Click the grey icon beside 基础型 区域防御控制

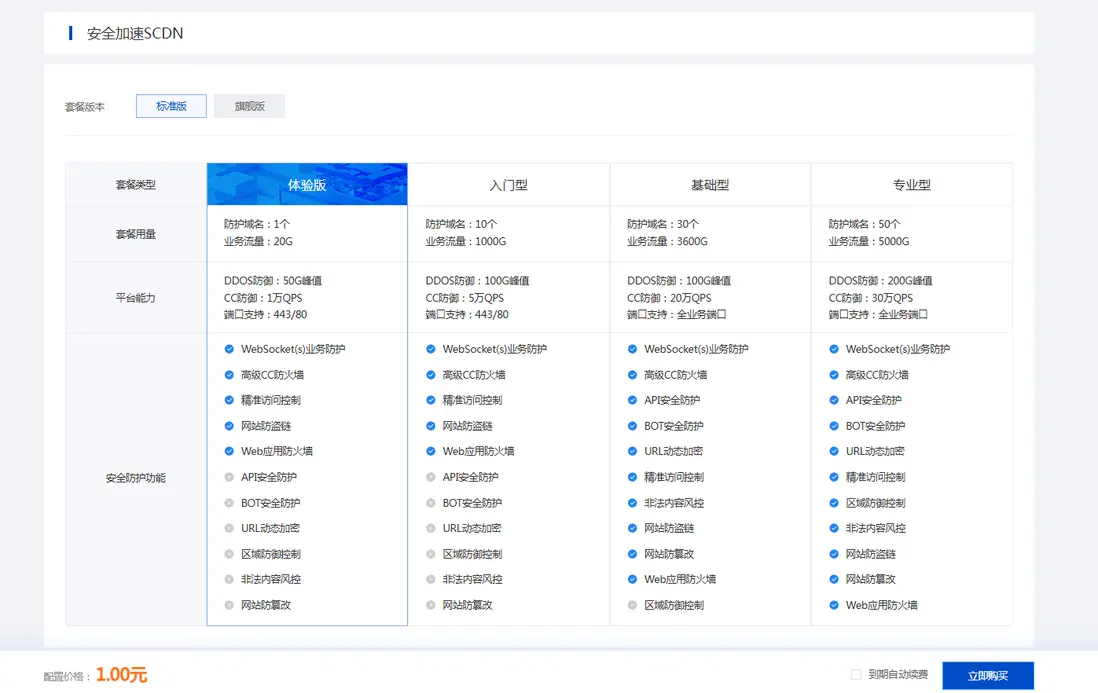[x=632, y=605]
